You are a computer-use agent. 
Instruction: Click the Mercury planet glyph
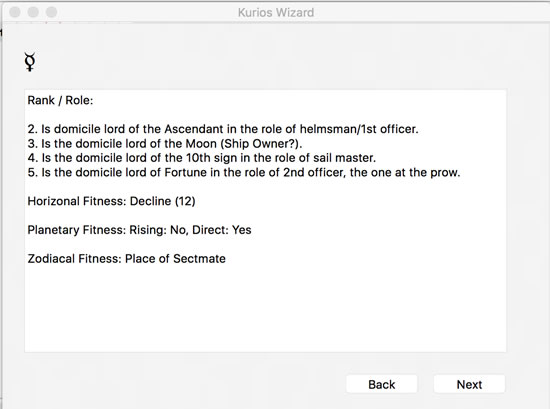(30, 62)
